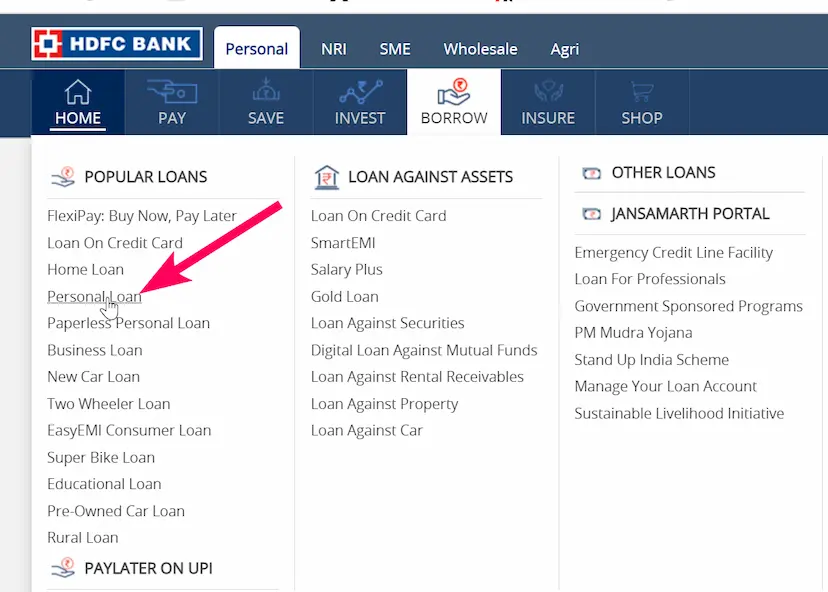The width and height of the screenshot is (828, 592).
Task: Open Government Sponsored Programs
Action: [x=689, y=307]
